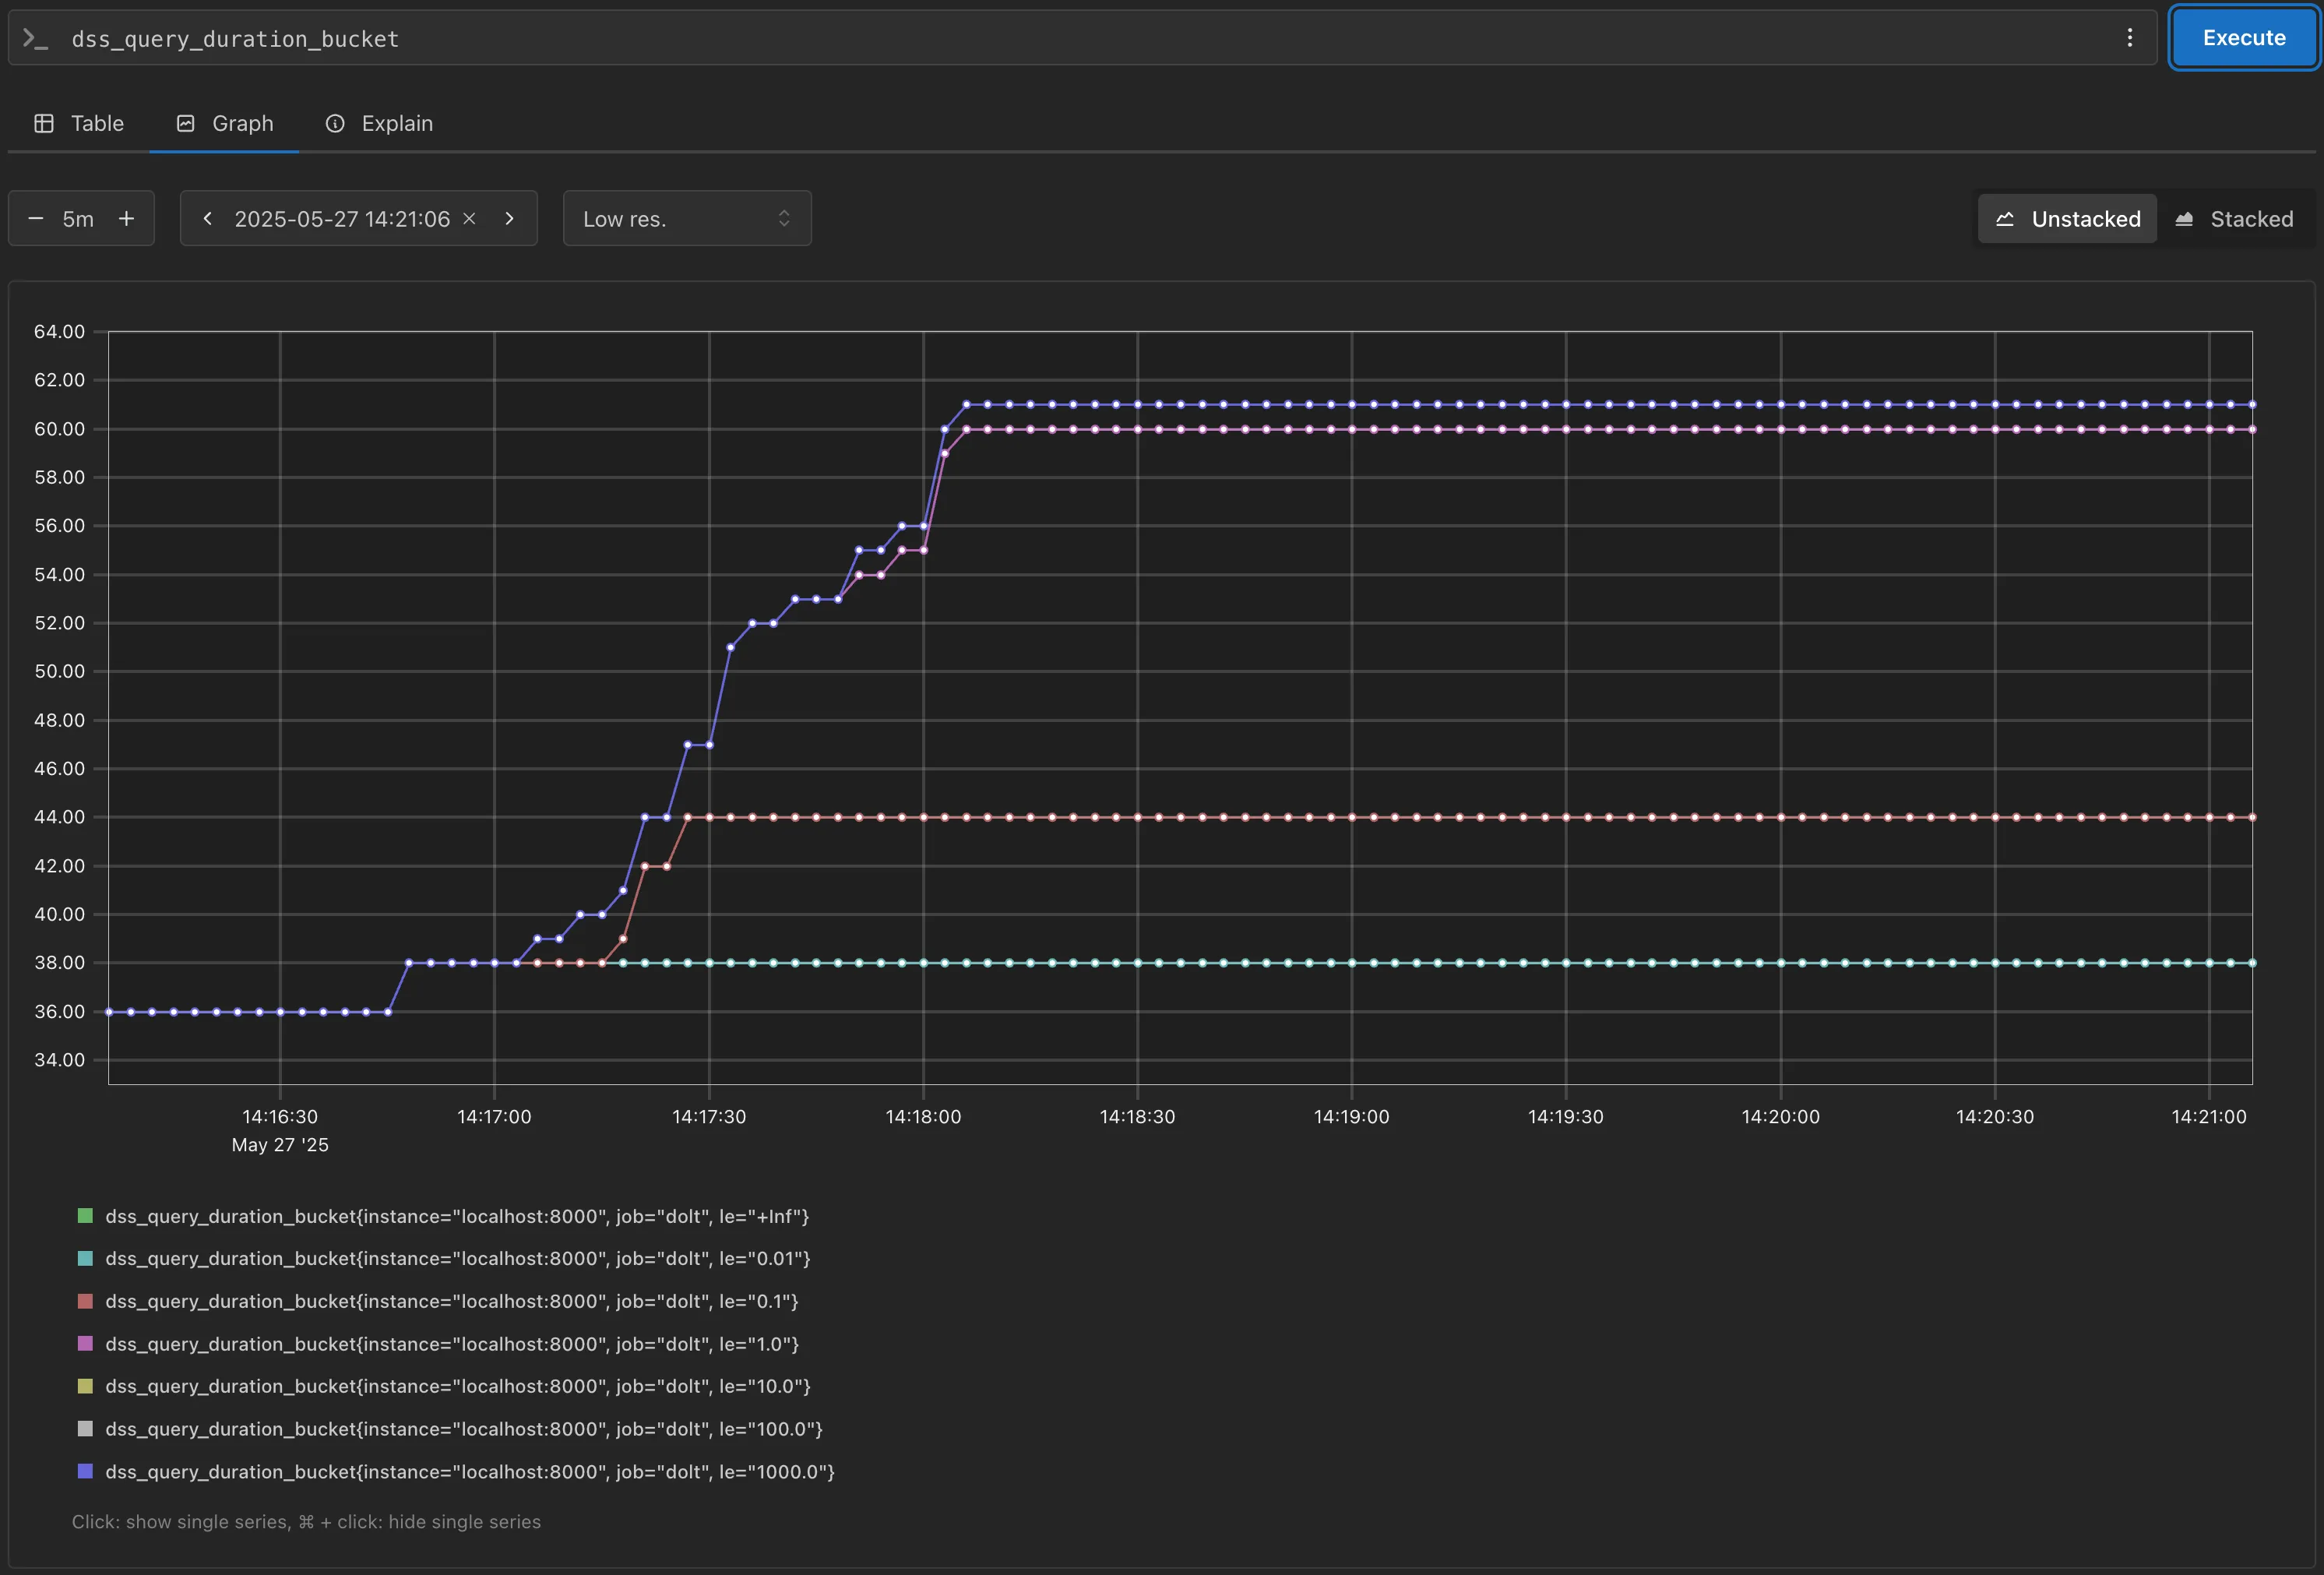
Task: Click the Graph chart icon
Action: coord(186,123)
